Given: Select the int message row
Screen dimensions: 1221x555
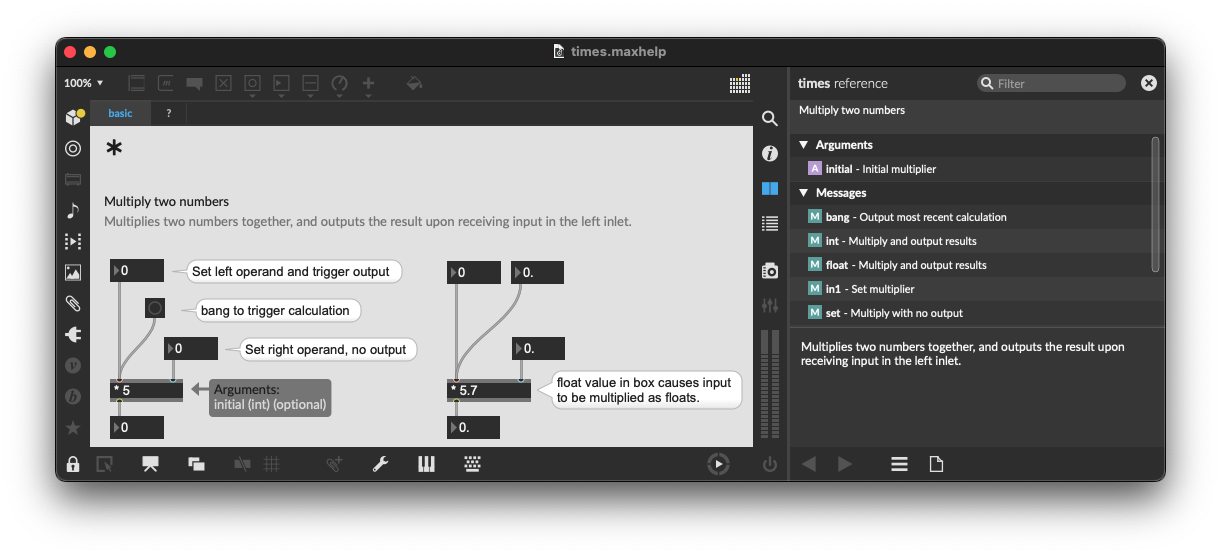Looking at the screenshot, I should 971,241.
